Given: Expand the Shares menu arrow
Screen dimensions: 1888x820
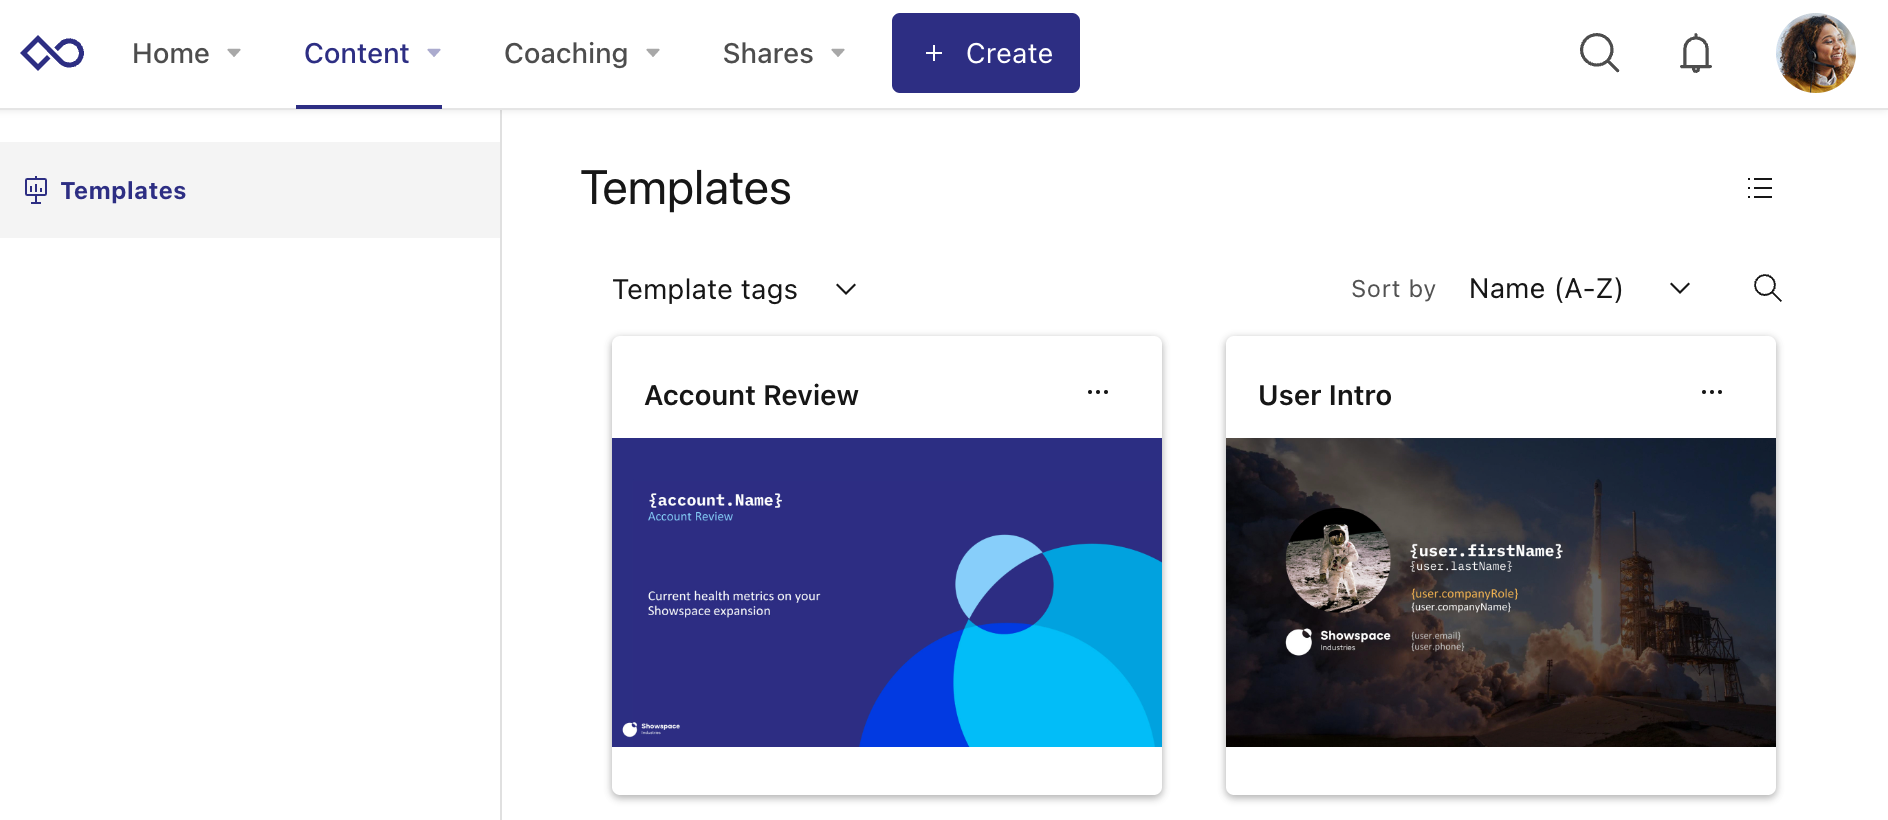Looking at the screenshot, I should [x=838, y=53].
